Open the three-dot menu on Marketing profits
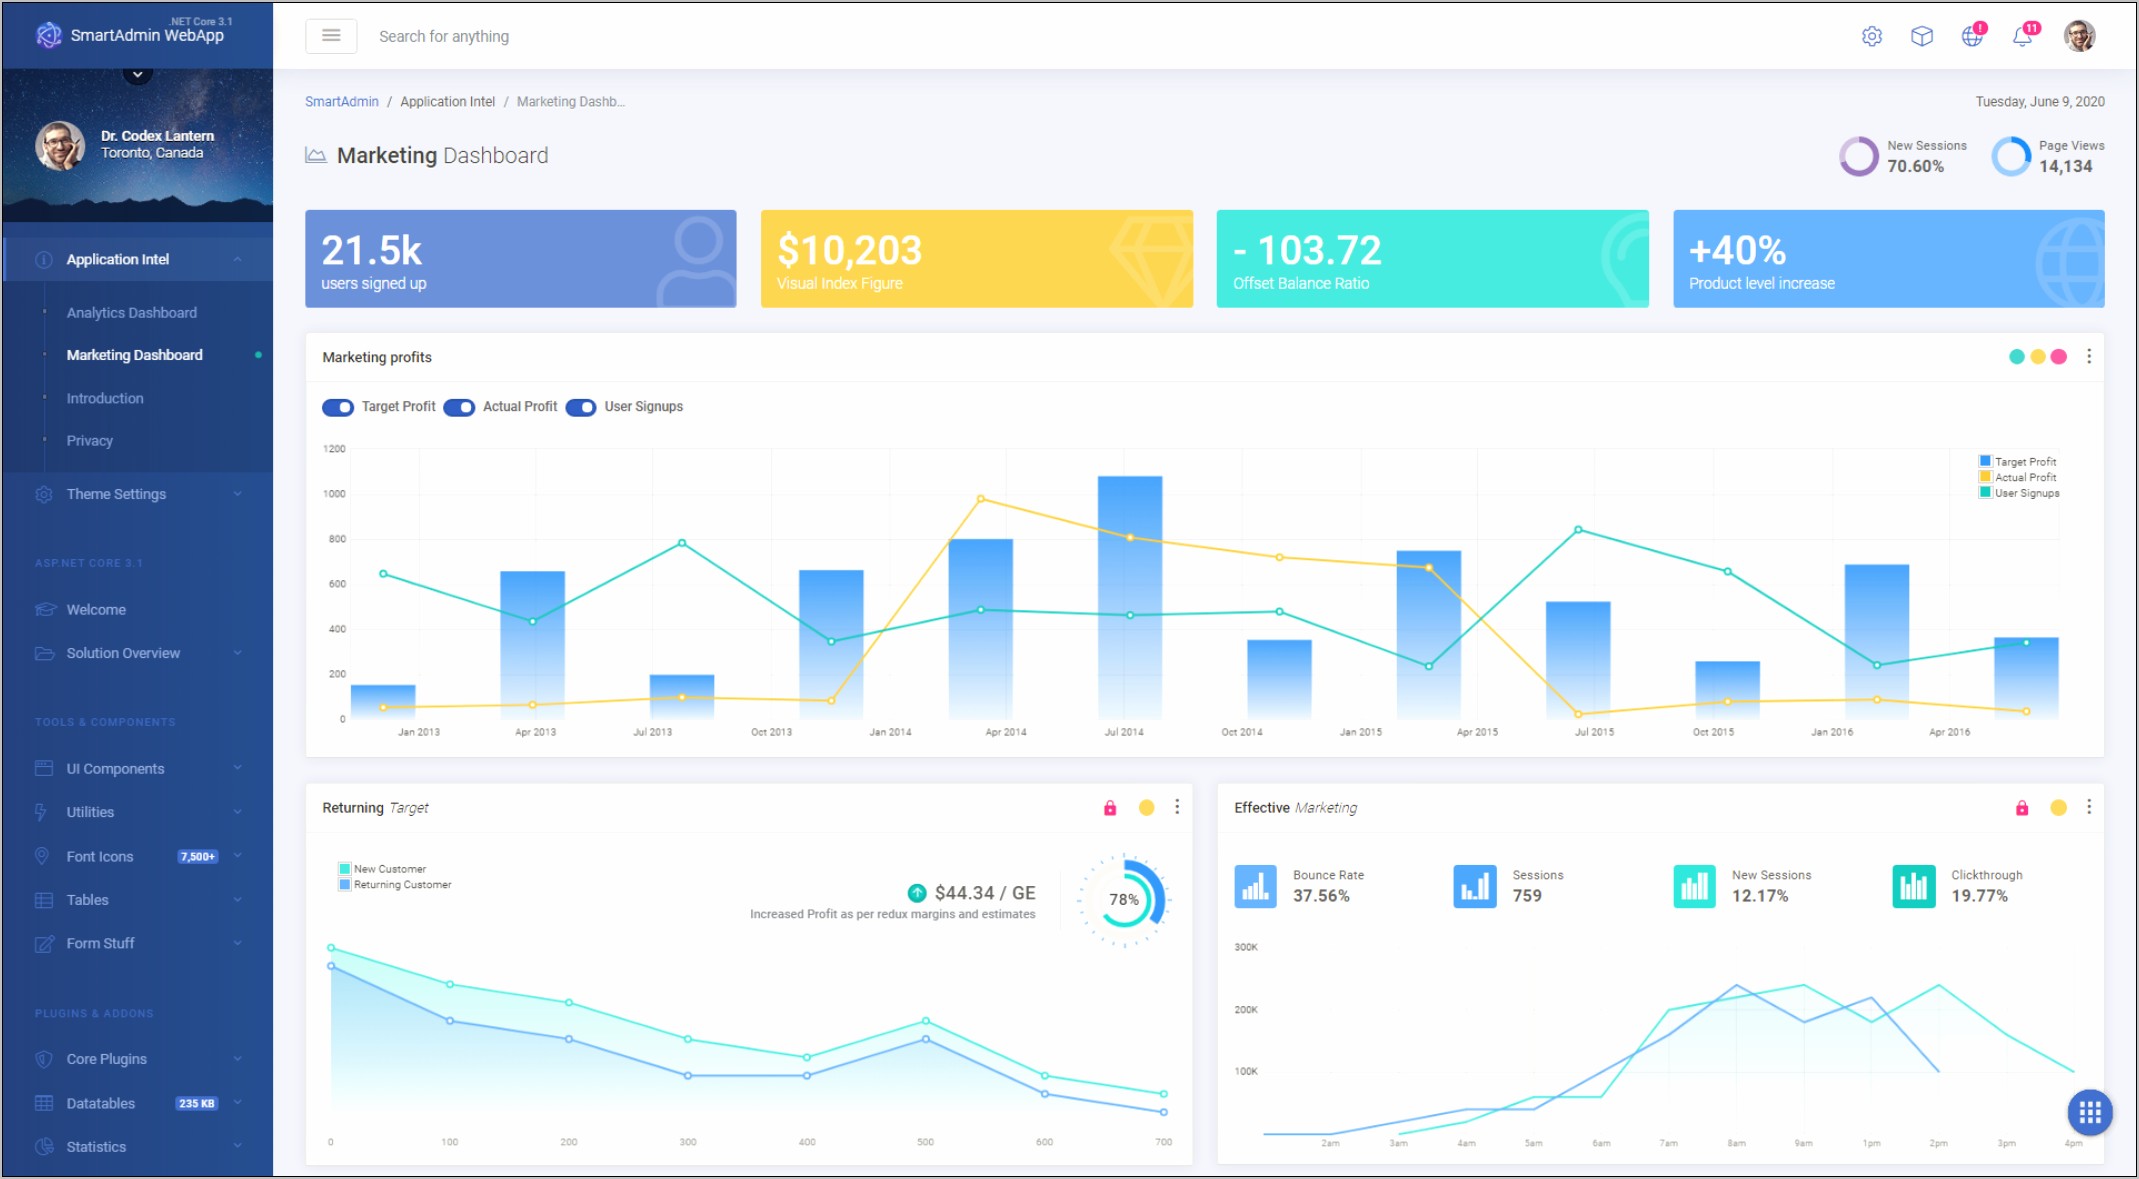The width and height of the screenshot is (2139, 1179). pyautogui.click(x=2088, y=357)
